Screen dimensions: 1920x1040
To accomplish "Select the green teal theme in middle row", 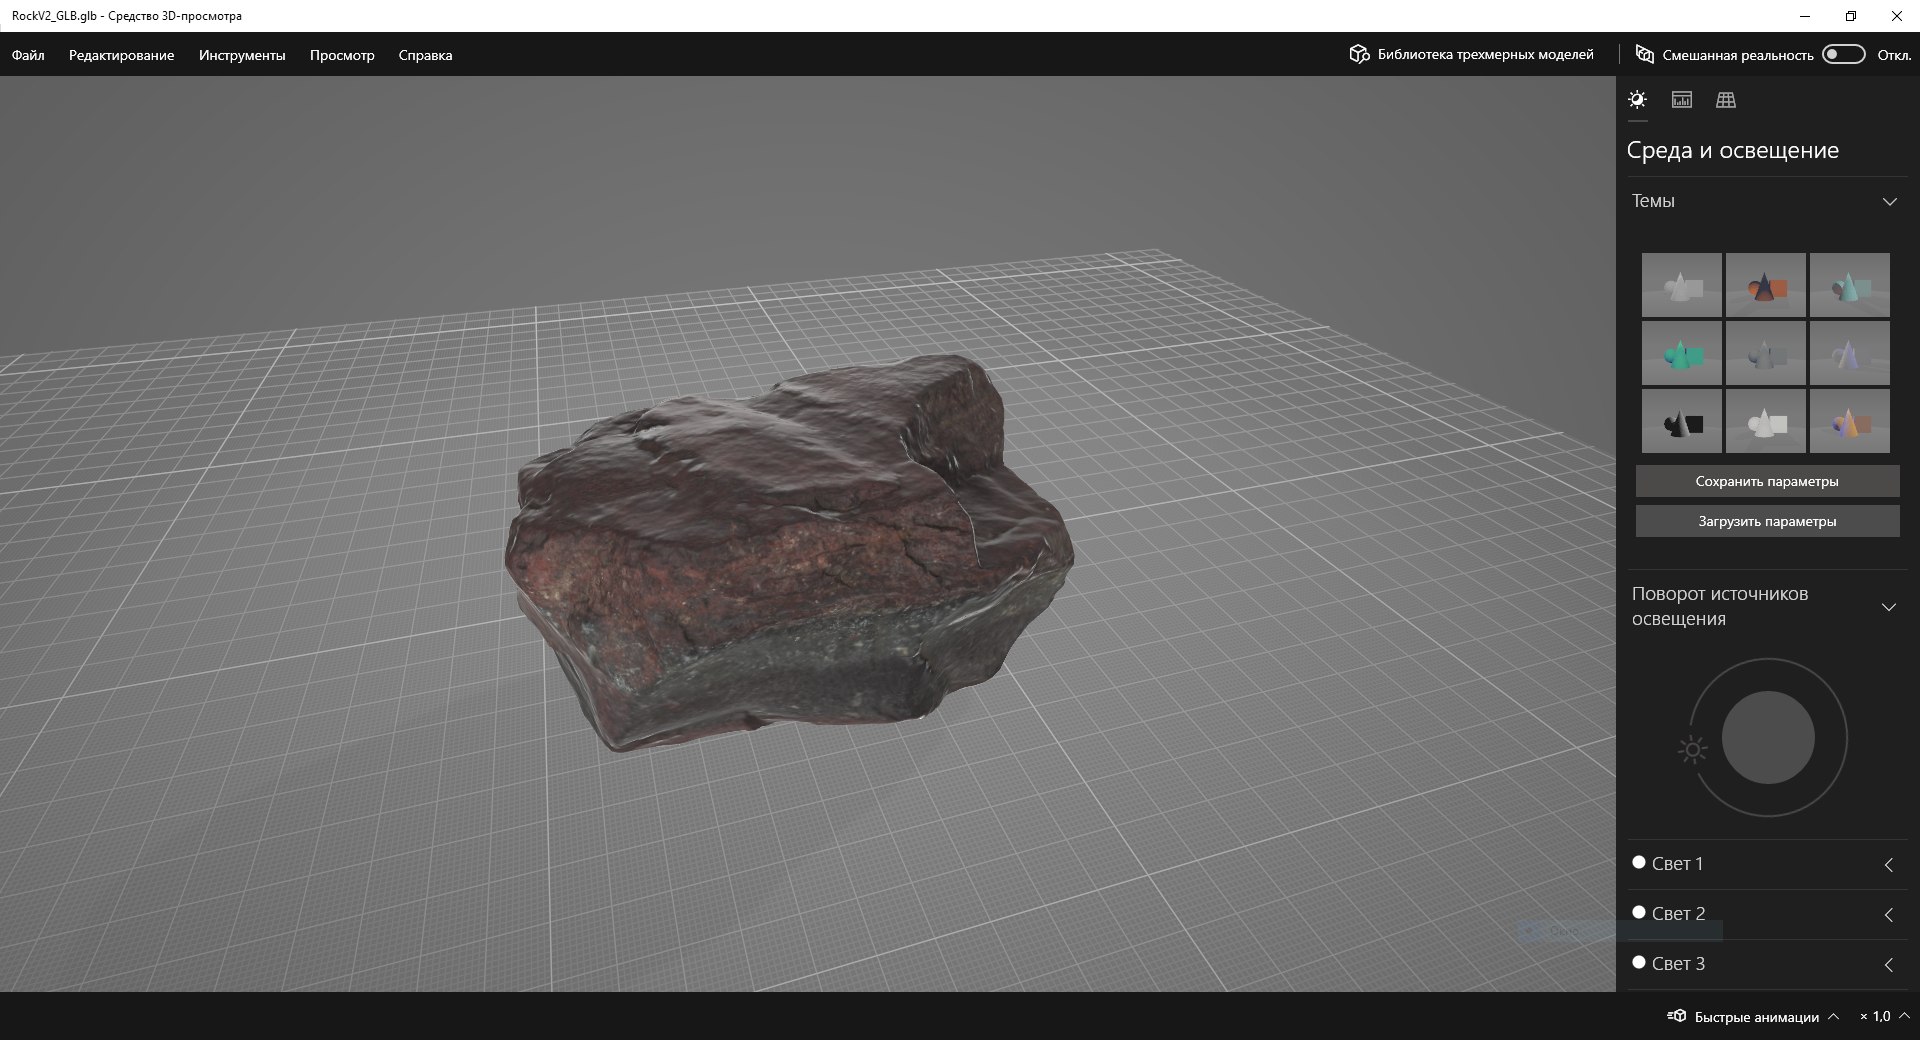I will tap(1682, 353).
